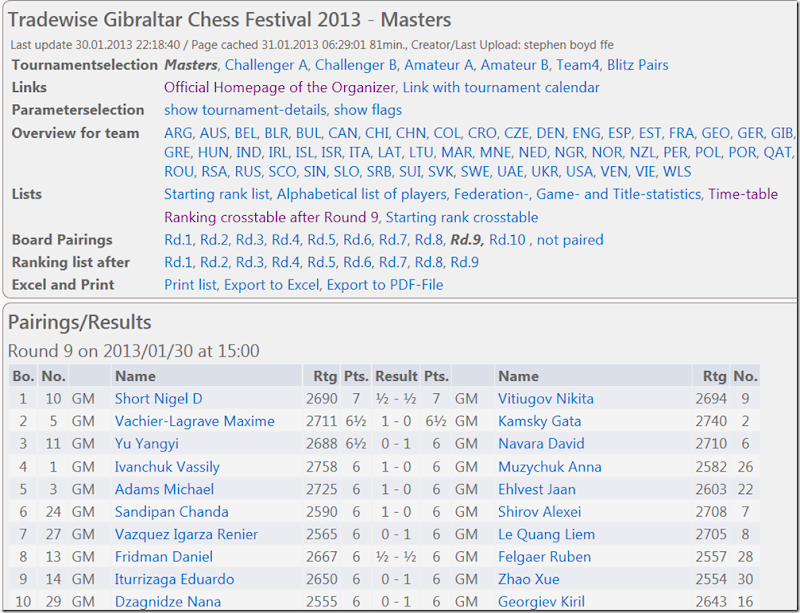The width and height of the screenshot is (800, 613).
Task: Click the Name column header on left side
Action: coord(135,376)
